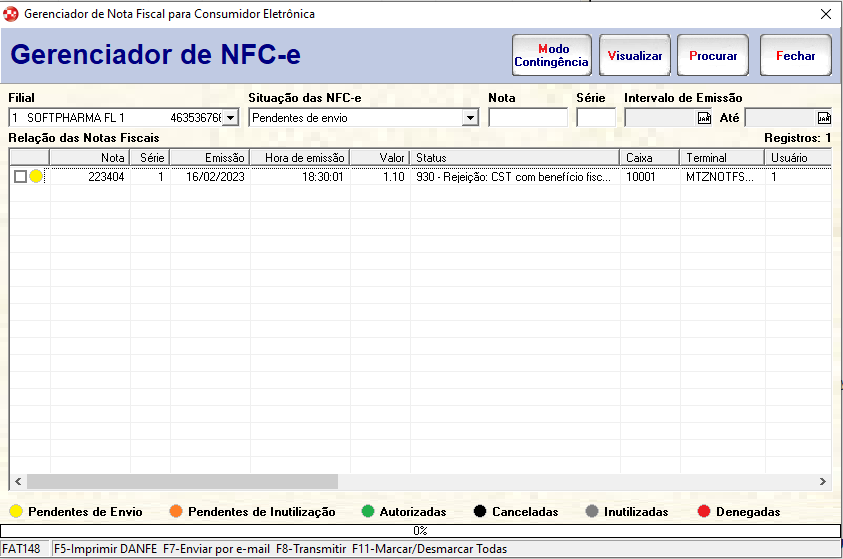843x559 pixels.
Task: Click the Fechar button
Action: coord(796,55)
